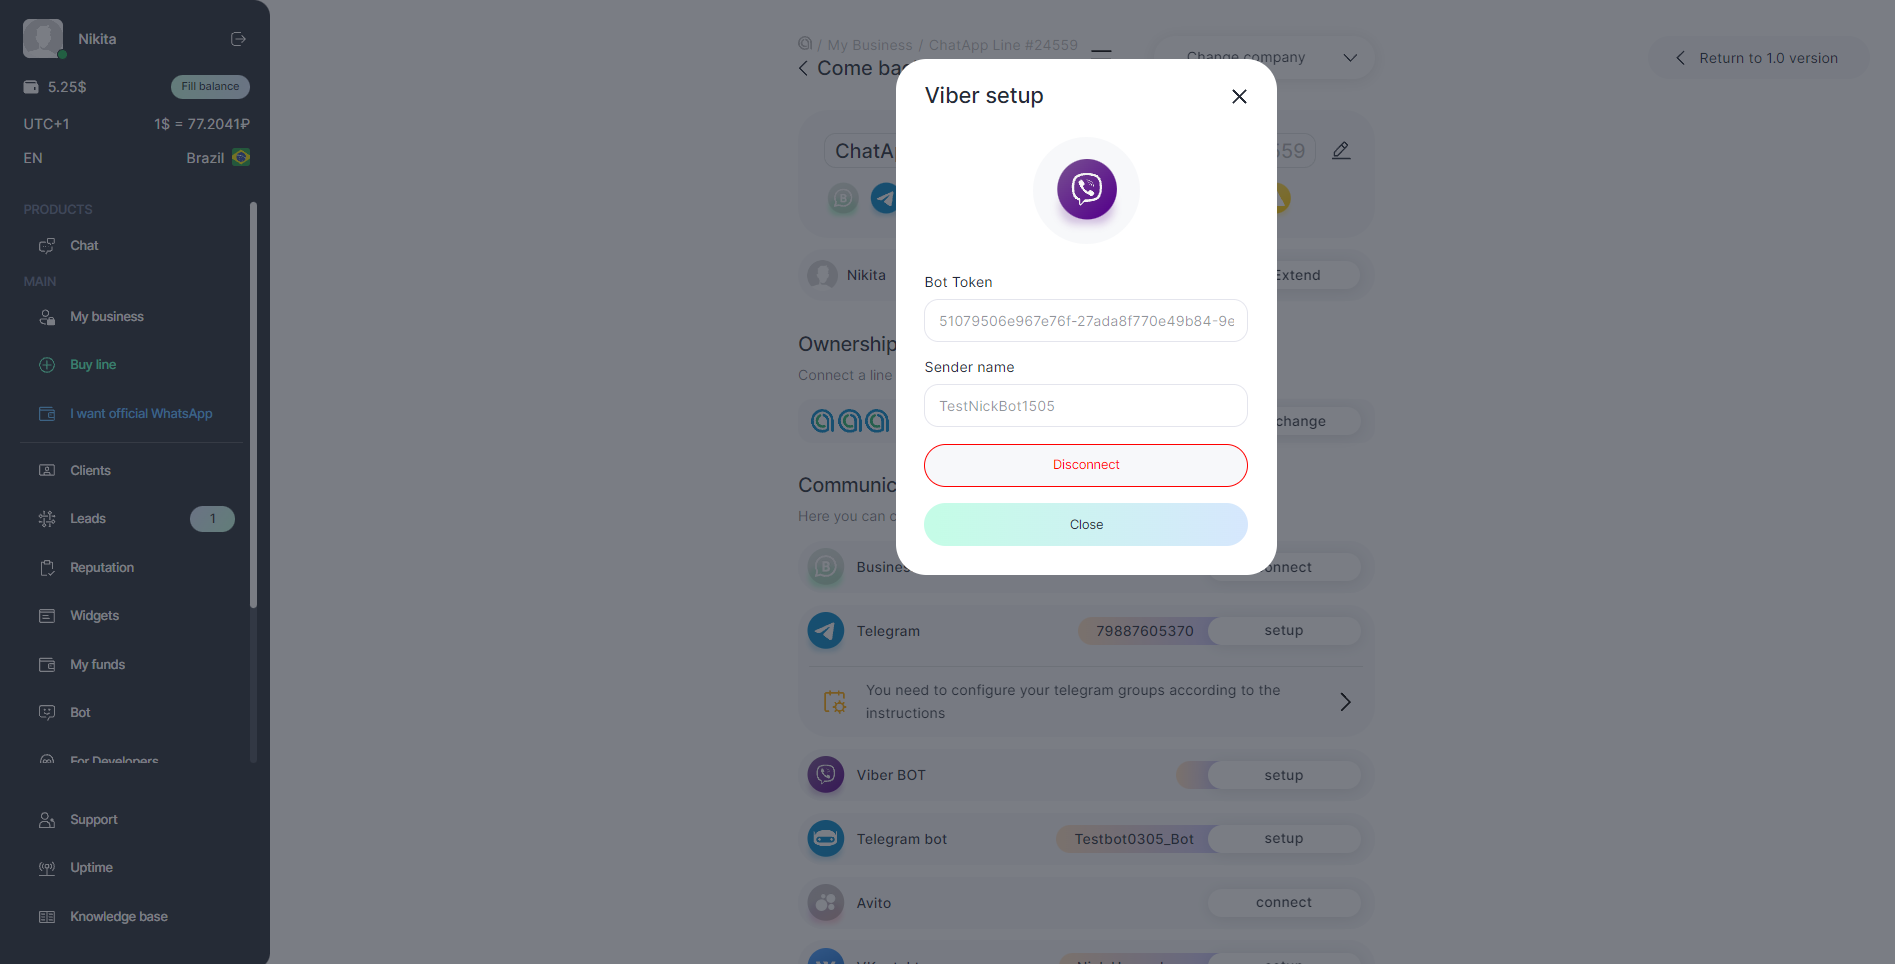Close the Viber setup dialog with X
This screenshot has width=1895, height=964.
pyautogui.click(x=1239, y=97)
